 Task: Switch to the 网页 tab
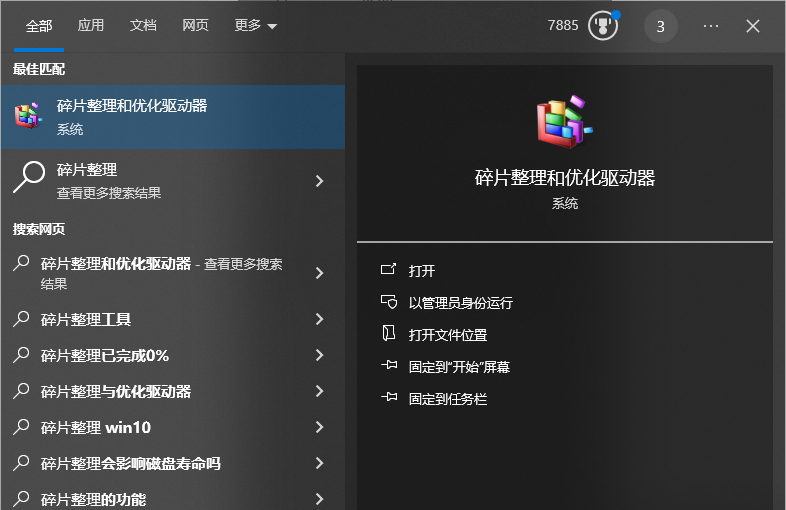coord(195,25)
